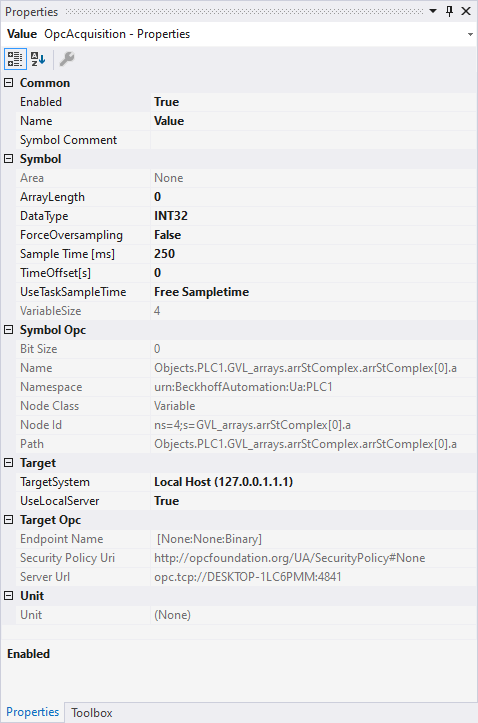Viewport: 478px width, 723px height.
Task: Toggle the UseLocalServer True value
Action: [x=313, y=501]
